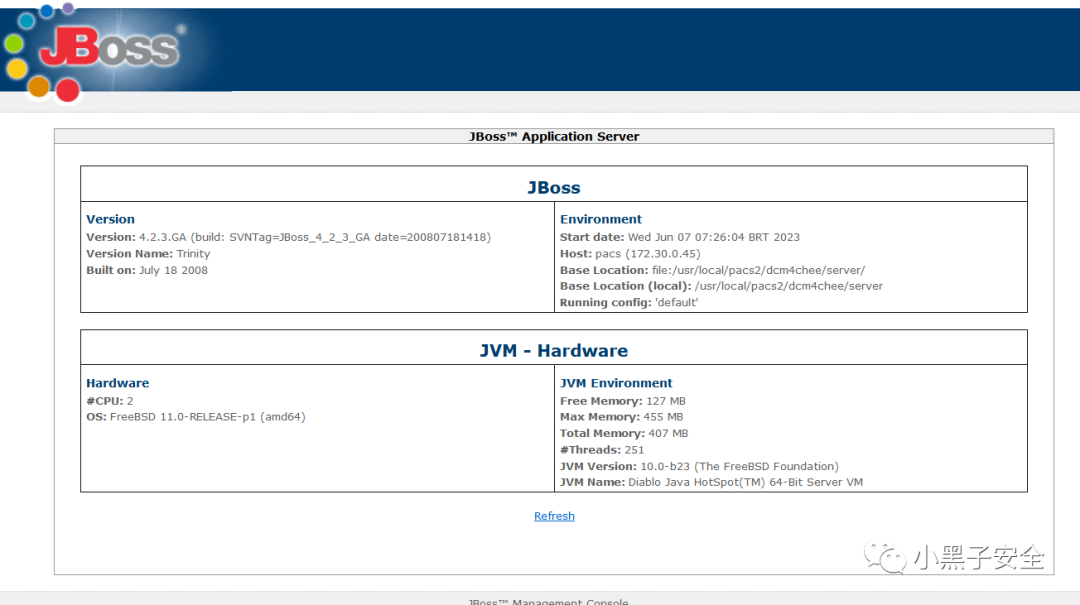
Task: Select the version value 4.2.3.GA build line
Action: tap(289, 237)
